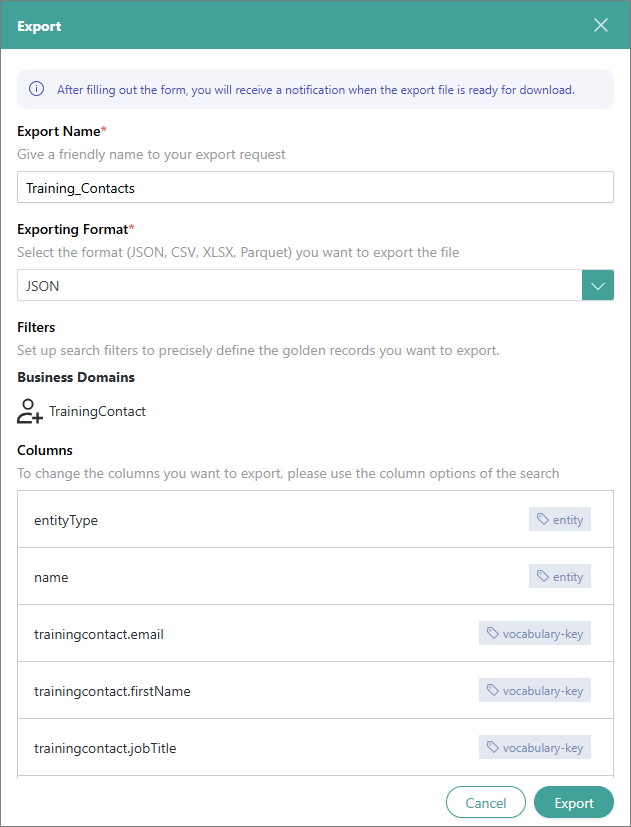This screenshot has height=827, width=631.
Task: Click the TrainingContact business domain label
Action: [x=98, y=411]
